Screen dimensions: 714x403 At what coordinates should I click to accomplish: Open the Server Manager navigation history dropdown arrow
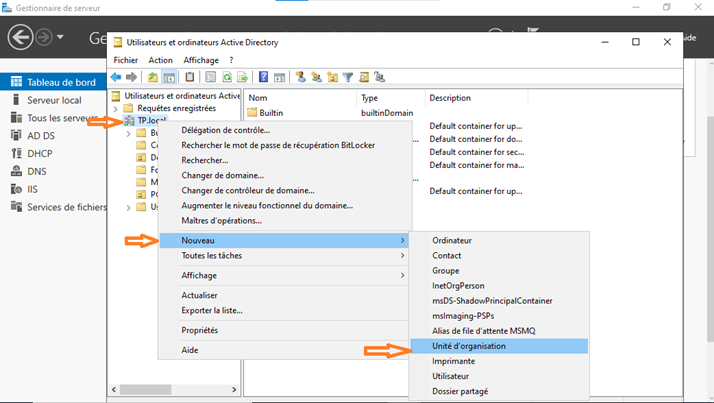(x=60, y=37)
